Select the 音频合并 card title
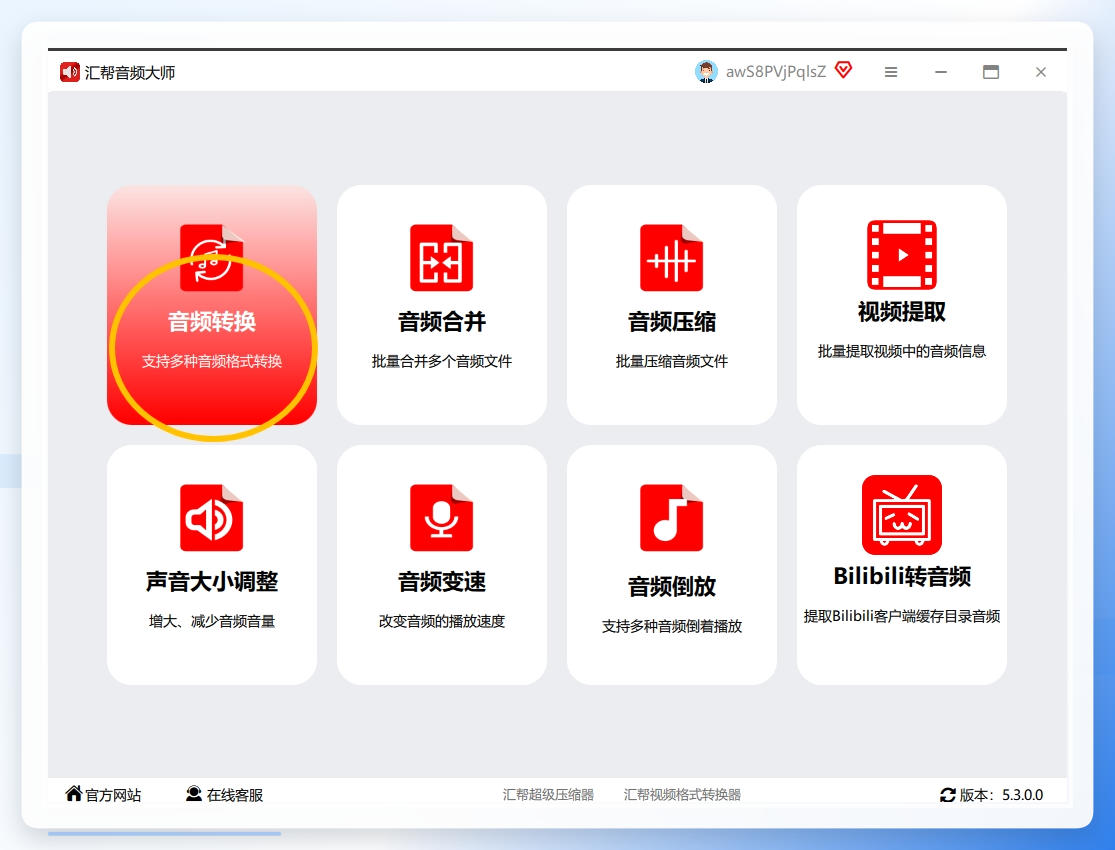This screenshot has height=850, width=1115. tap(442, 322)
